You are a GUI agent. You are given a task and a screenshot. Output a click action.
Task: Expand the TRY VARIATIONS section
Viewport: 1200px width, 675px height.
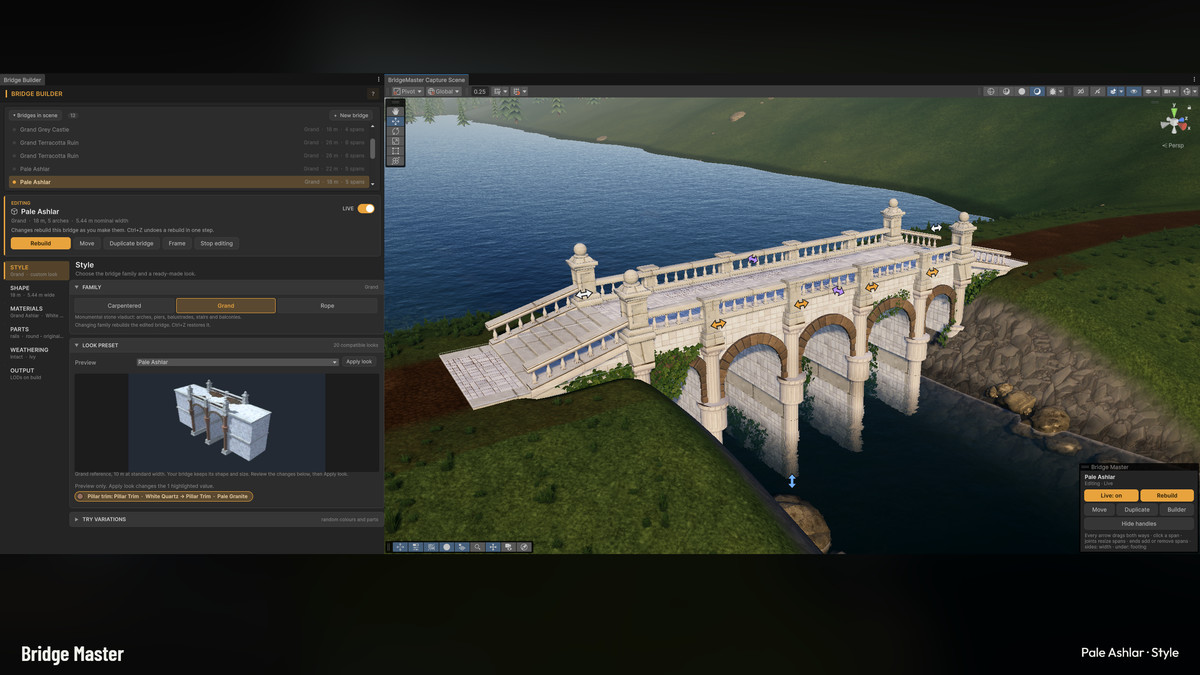[226, 519]
